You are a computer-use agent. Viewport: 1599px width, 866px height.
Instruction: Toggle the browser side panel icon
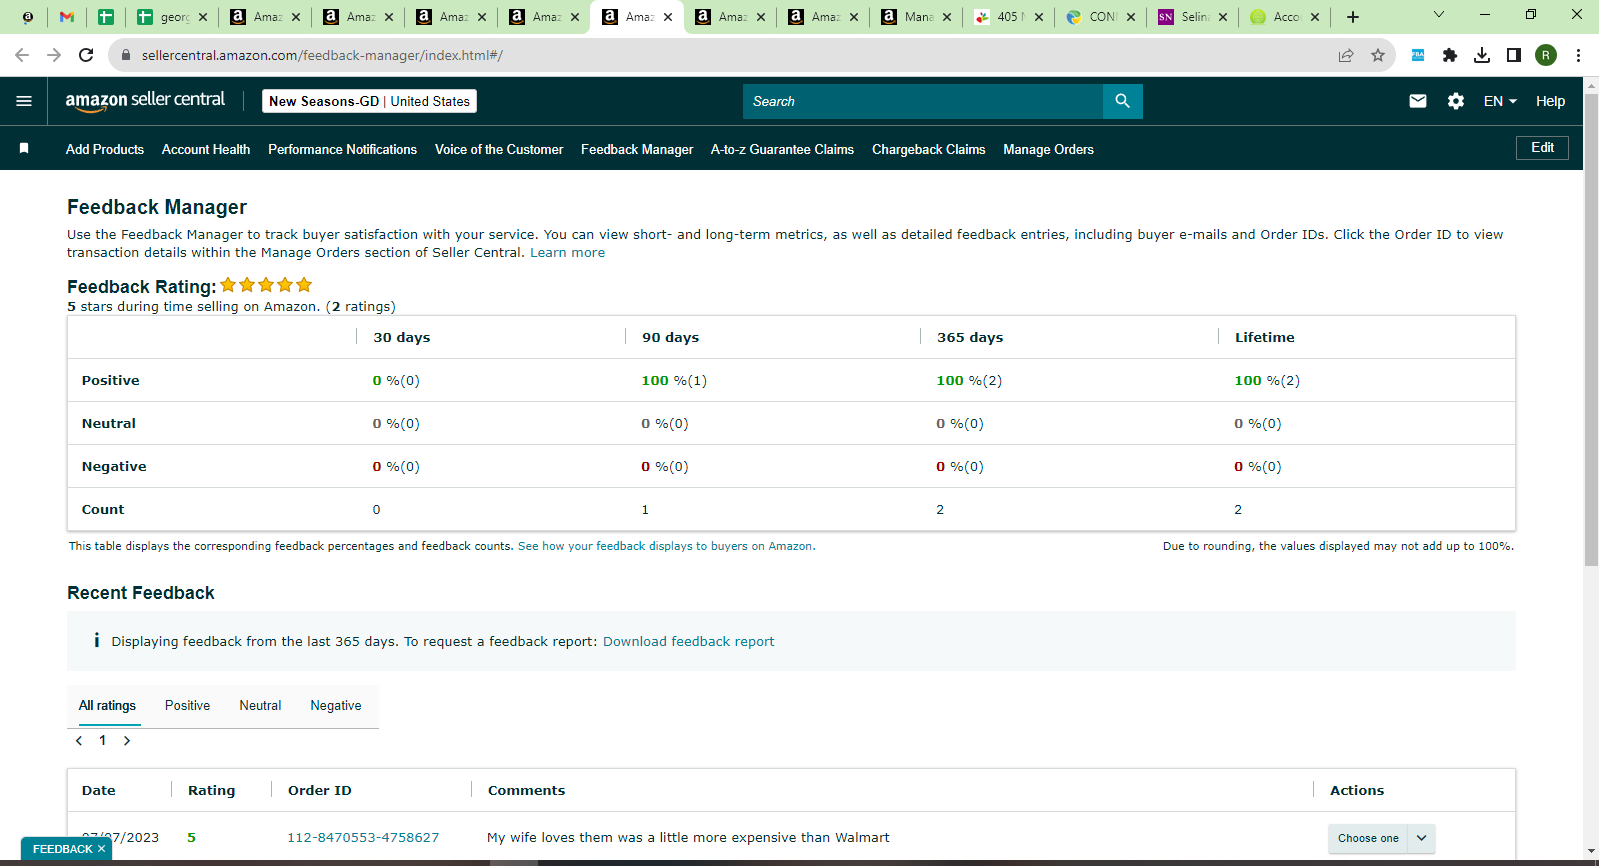click(x=1514, y=55)
